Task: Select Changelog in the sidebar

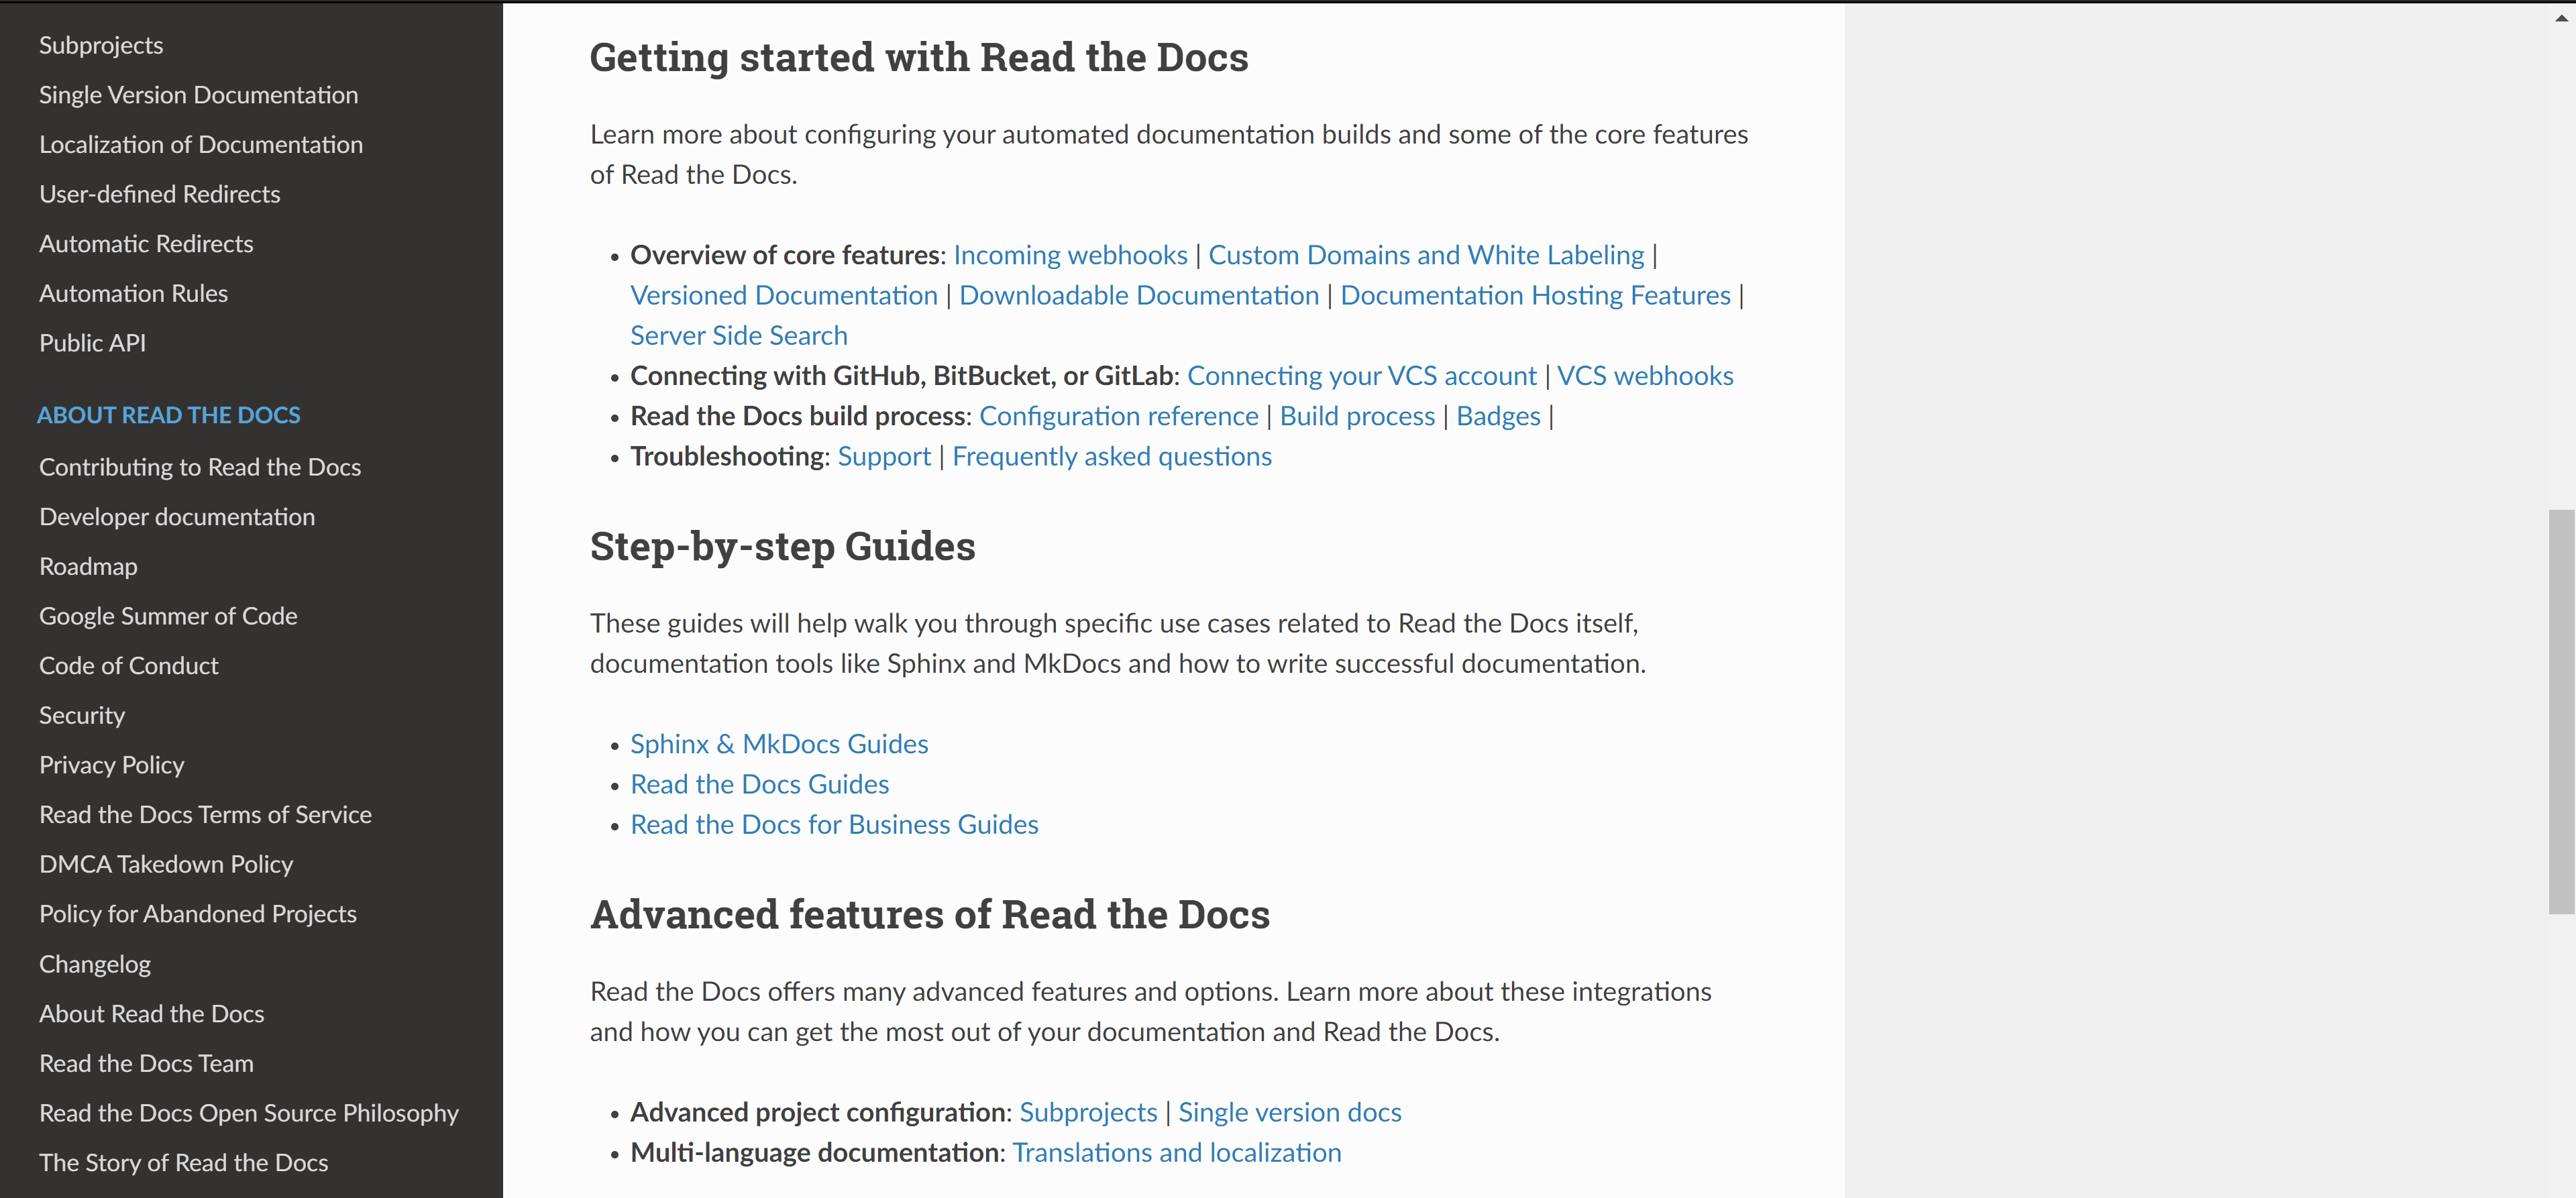Action: click(95, 964)
